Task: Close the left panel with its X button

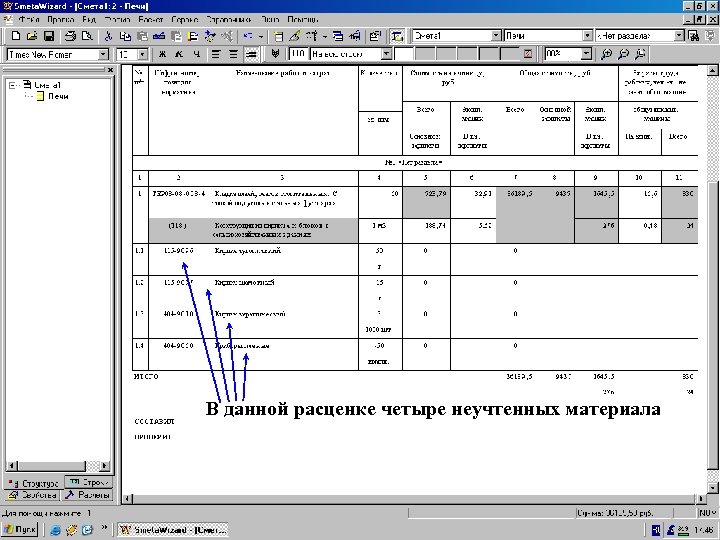Action: click(110, 70)
